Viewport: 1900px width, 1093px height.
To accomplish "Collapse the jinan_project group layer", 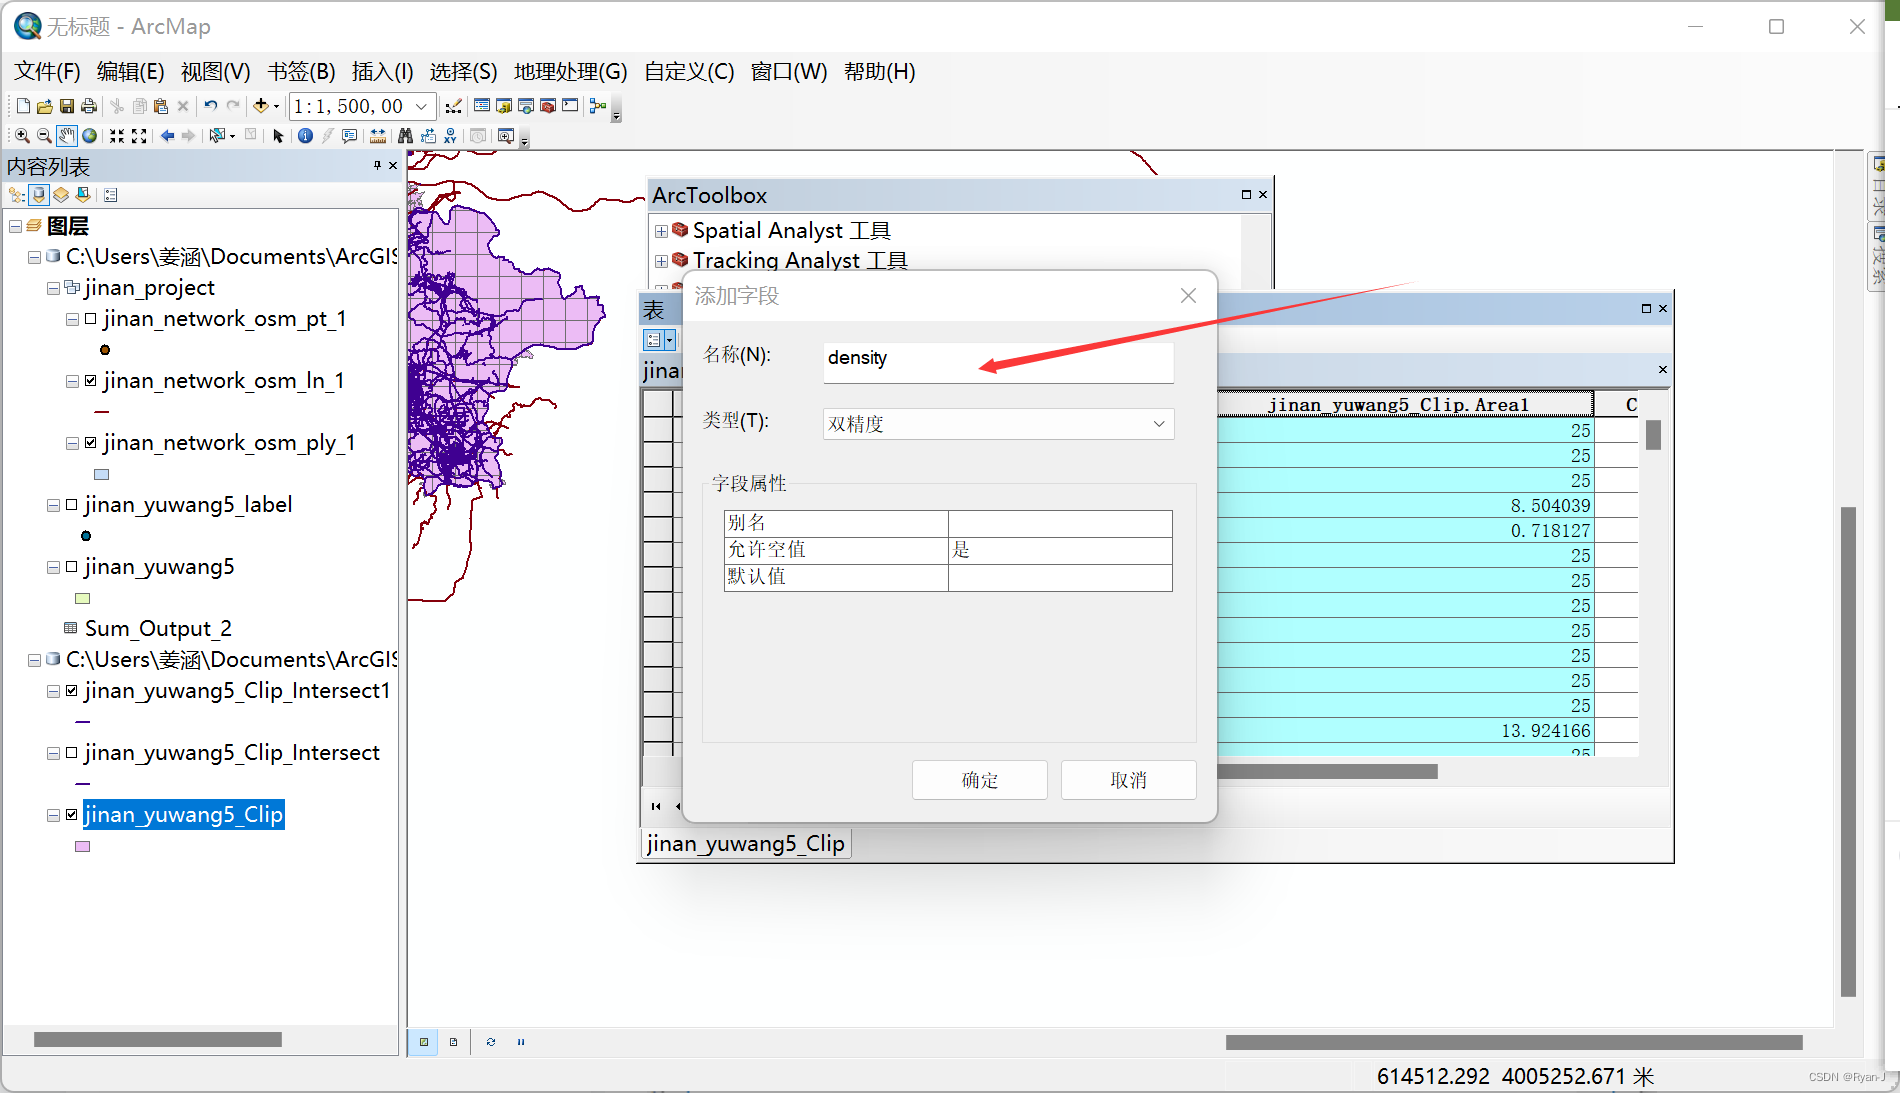I will pos(53,288).
